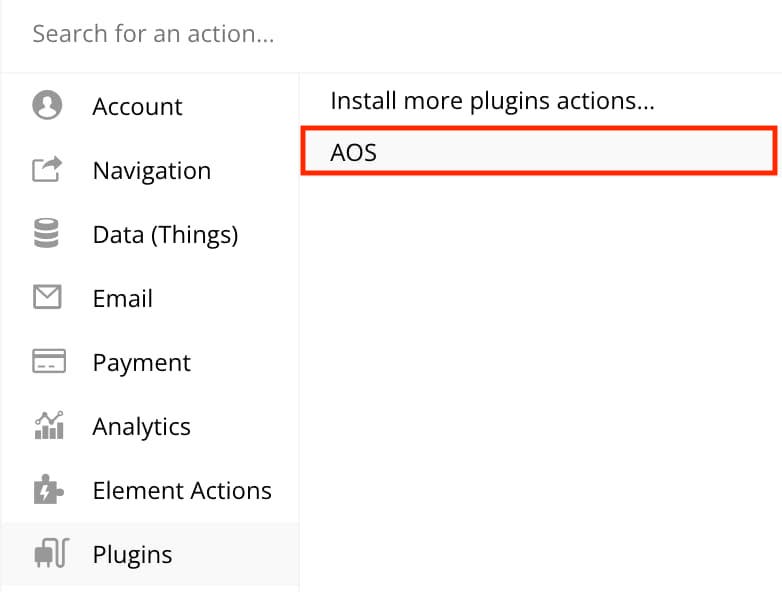
Task: Choose the AOS plugin action
Action: coord(539,151)
